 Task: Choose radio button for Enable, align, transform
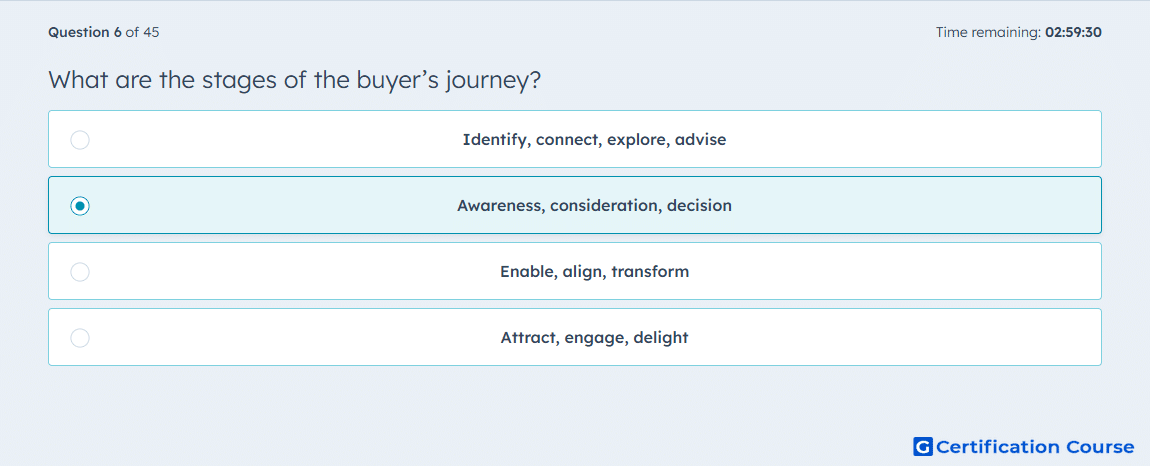80,272
